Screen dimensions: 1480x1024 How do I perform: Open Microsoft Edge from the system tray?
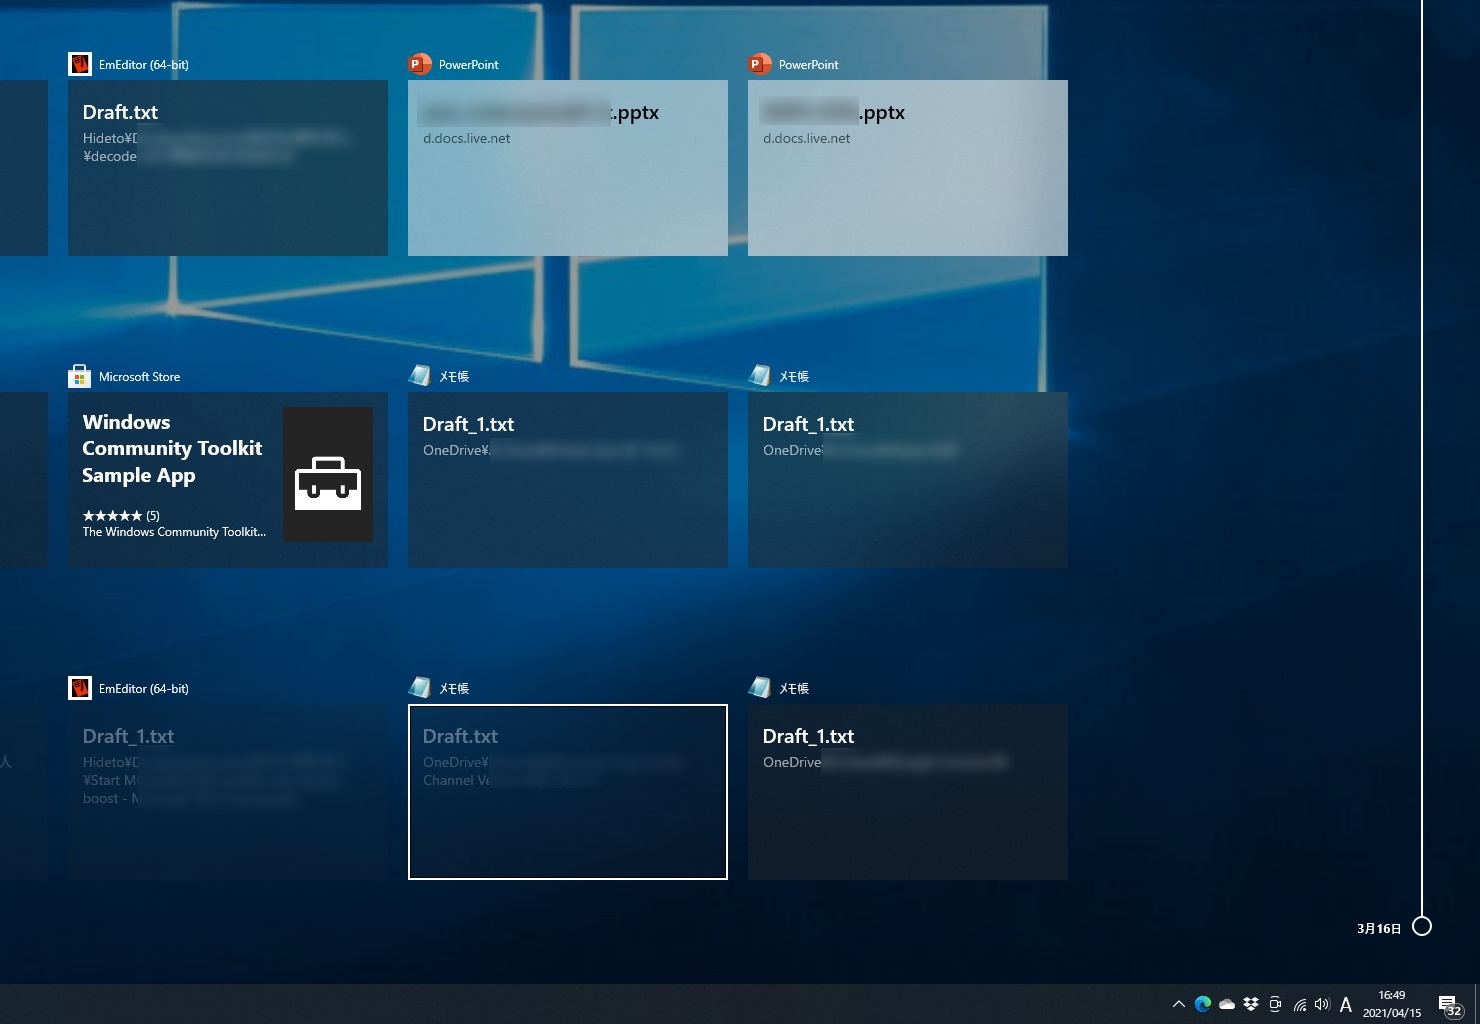click(x=1203, y=1004)
